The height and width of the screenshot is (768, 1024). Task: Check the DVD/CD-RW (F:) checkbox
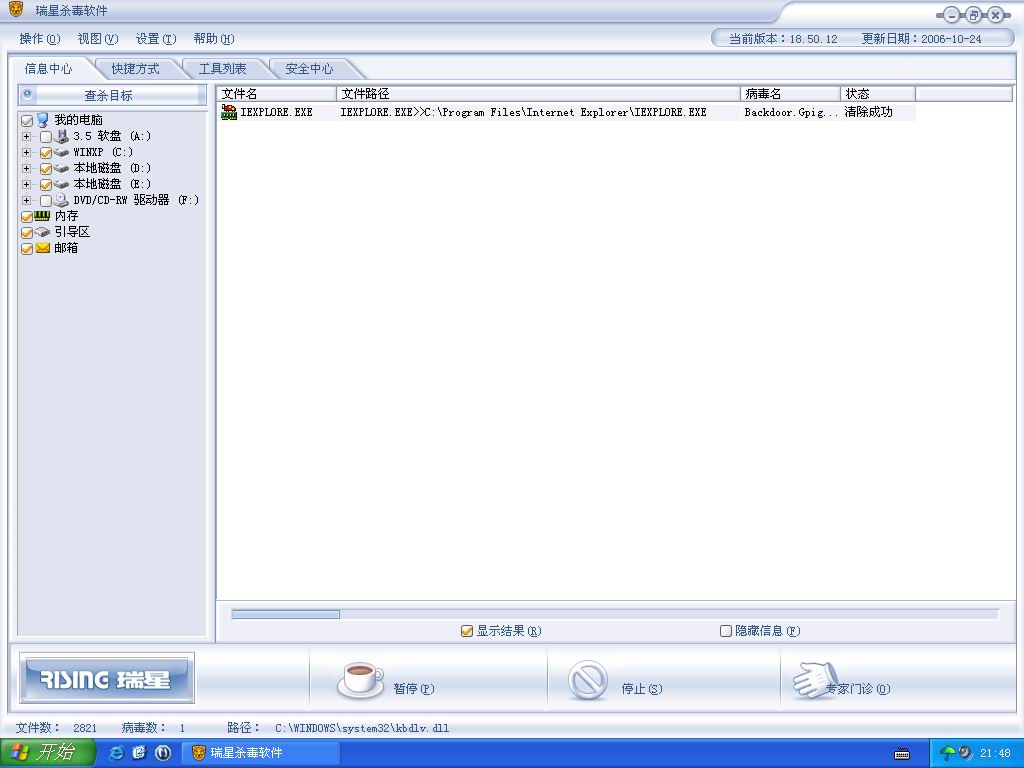tap(46, 200)
